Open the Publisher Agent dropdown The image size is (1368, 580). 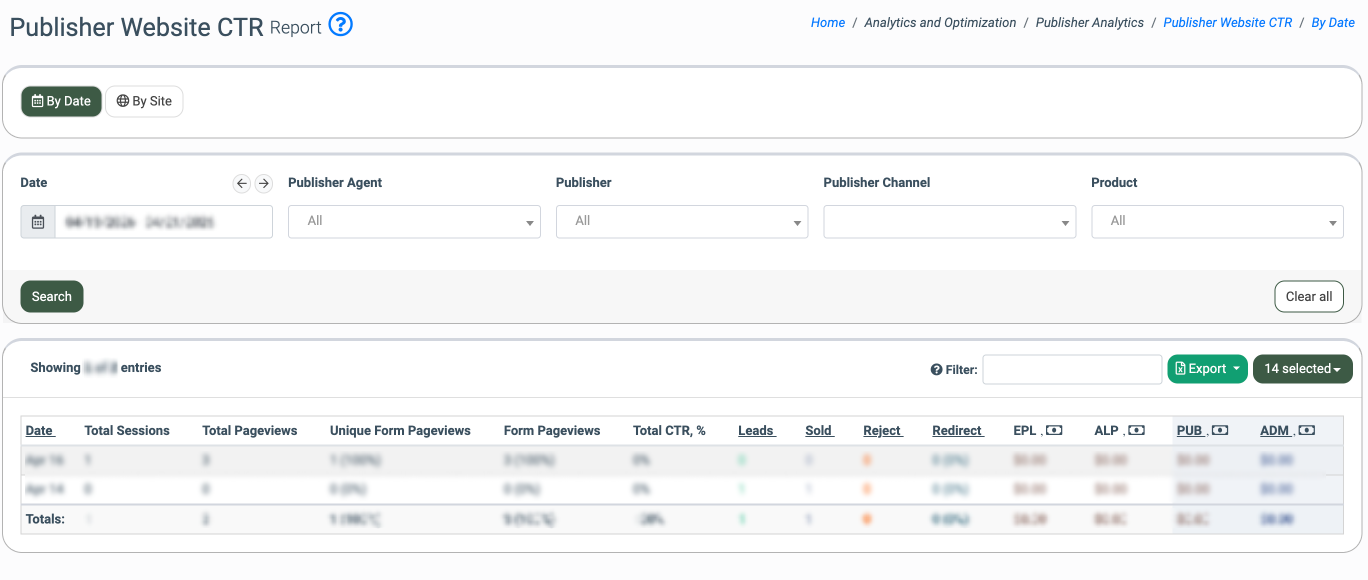click(x=414, y=222)
